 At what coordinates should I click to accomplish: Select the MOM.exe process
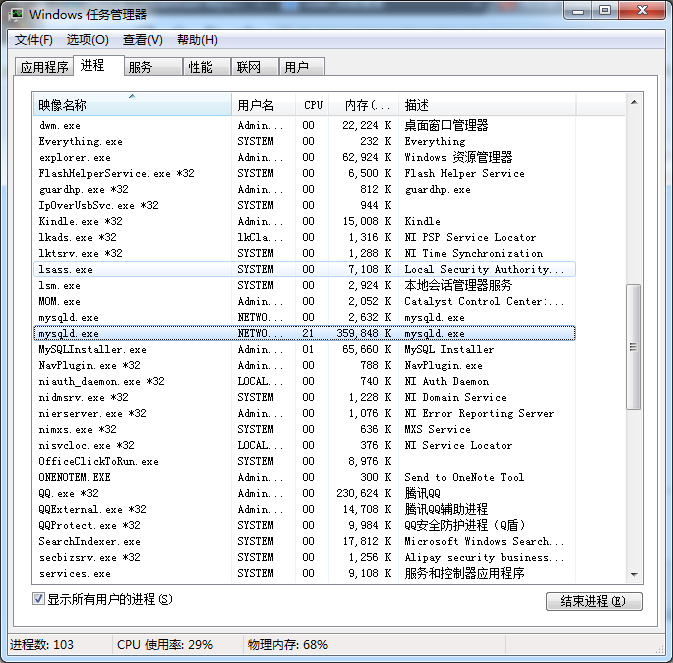304,301
